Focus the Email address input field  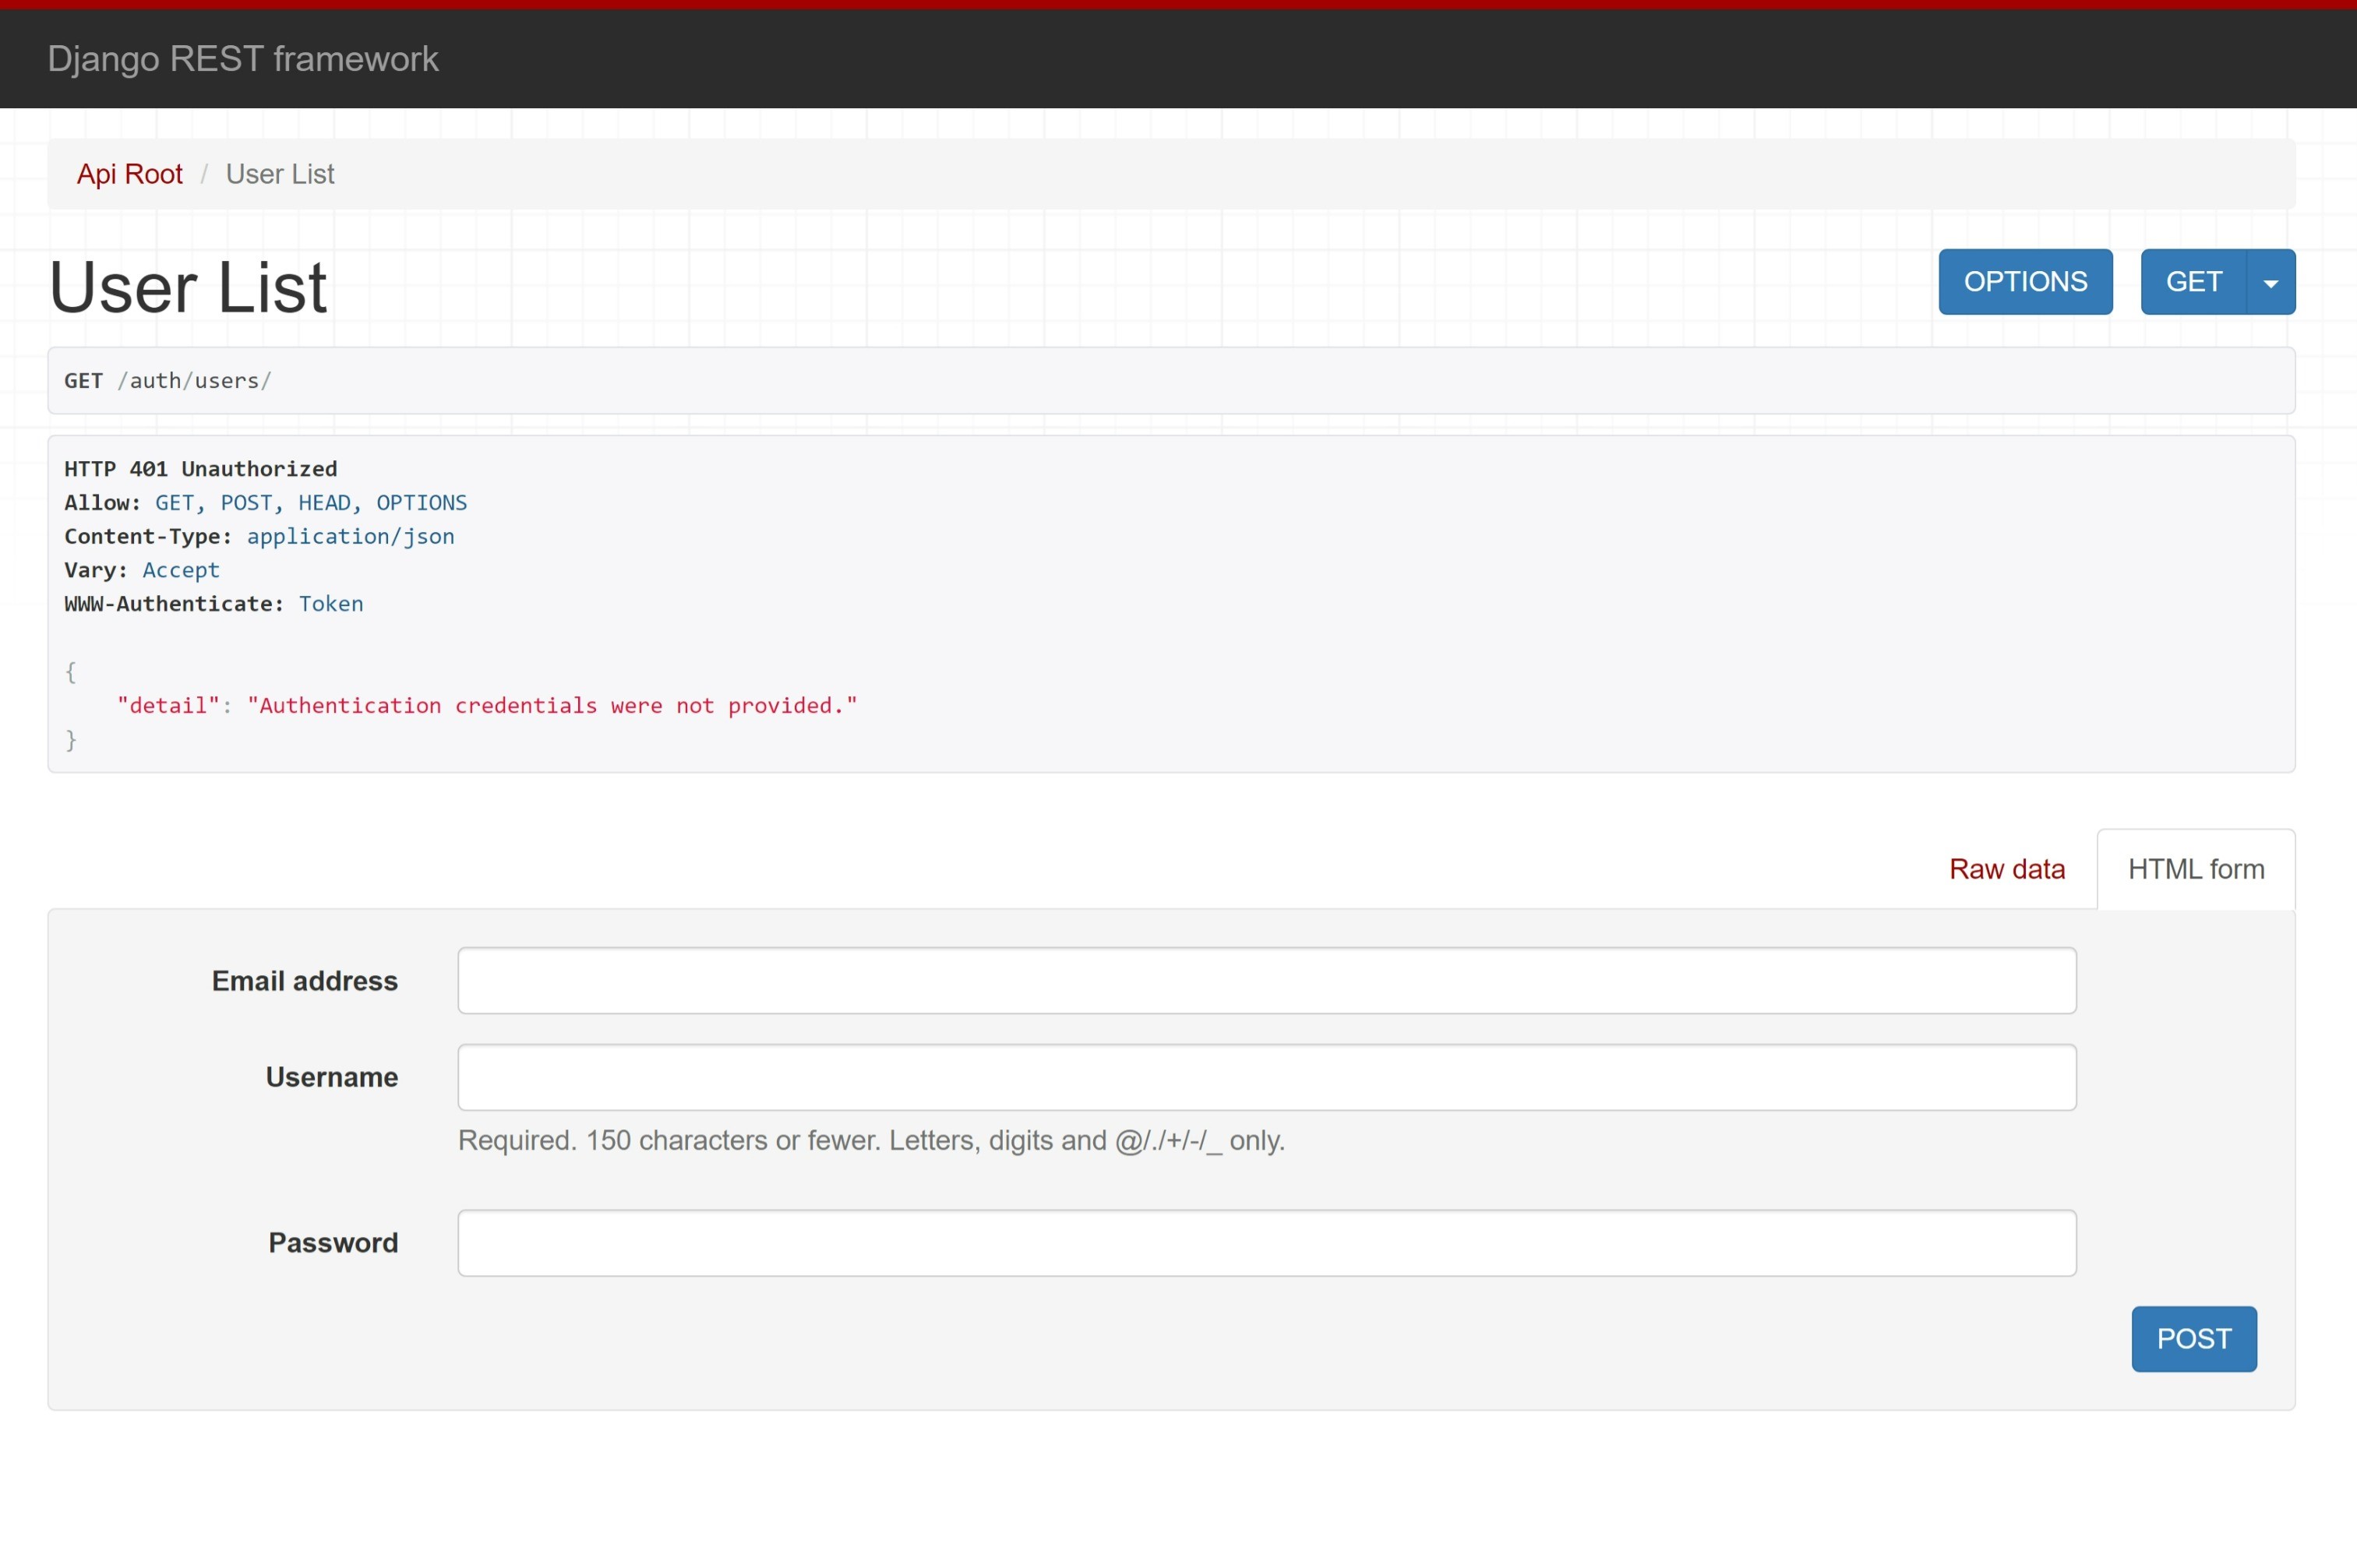[x=1266, y=981]
